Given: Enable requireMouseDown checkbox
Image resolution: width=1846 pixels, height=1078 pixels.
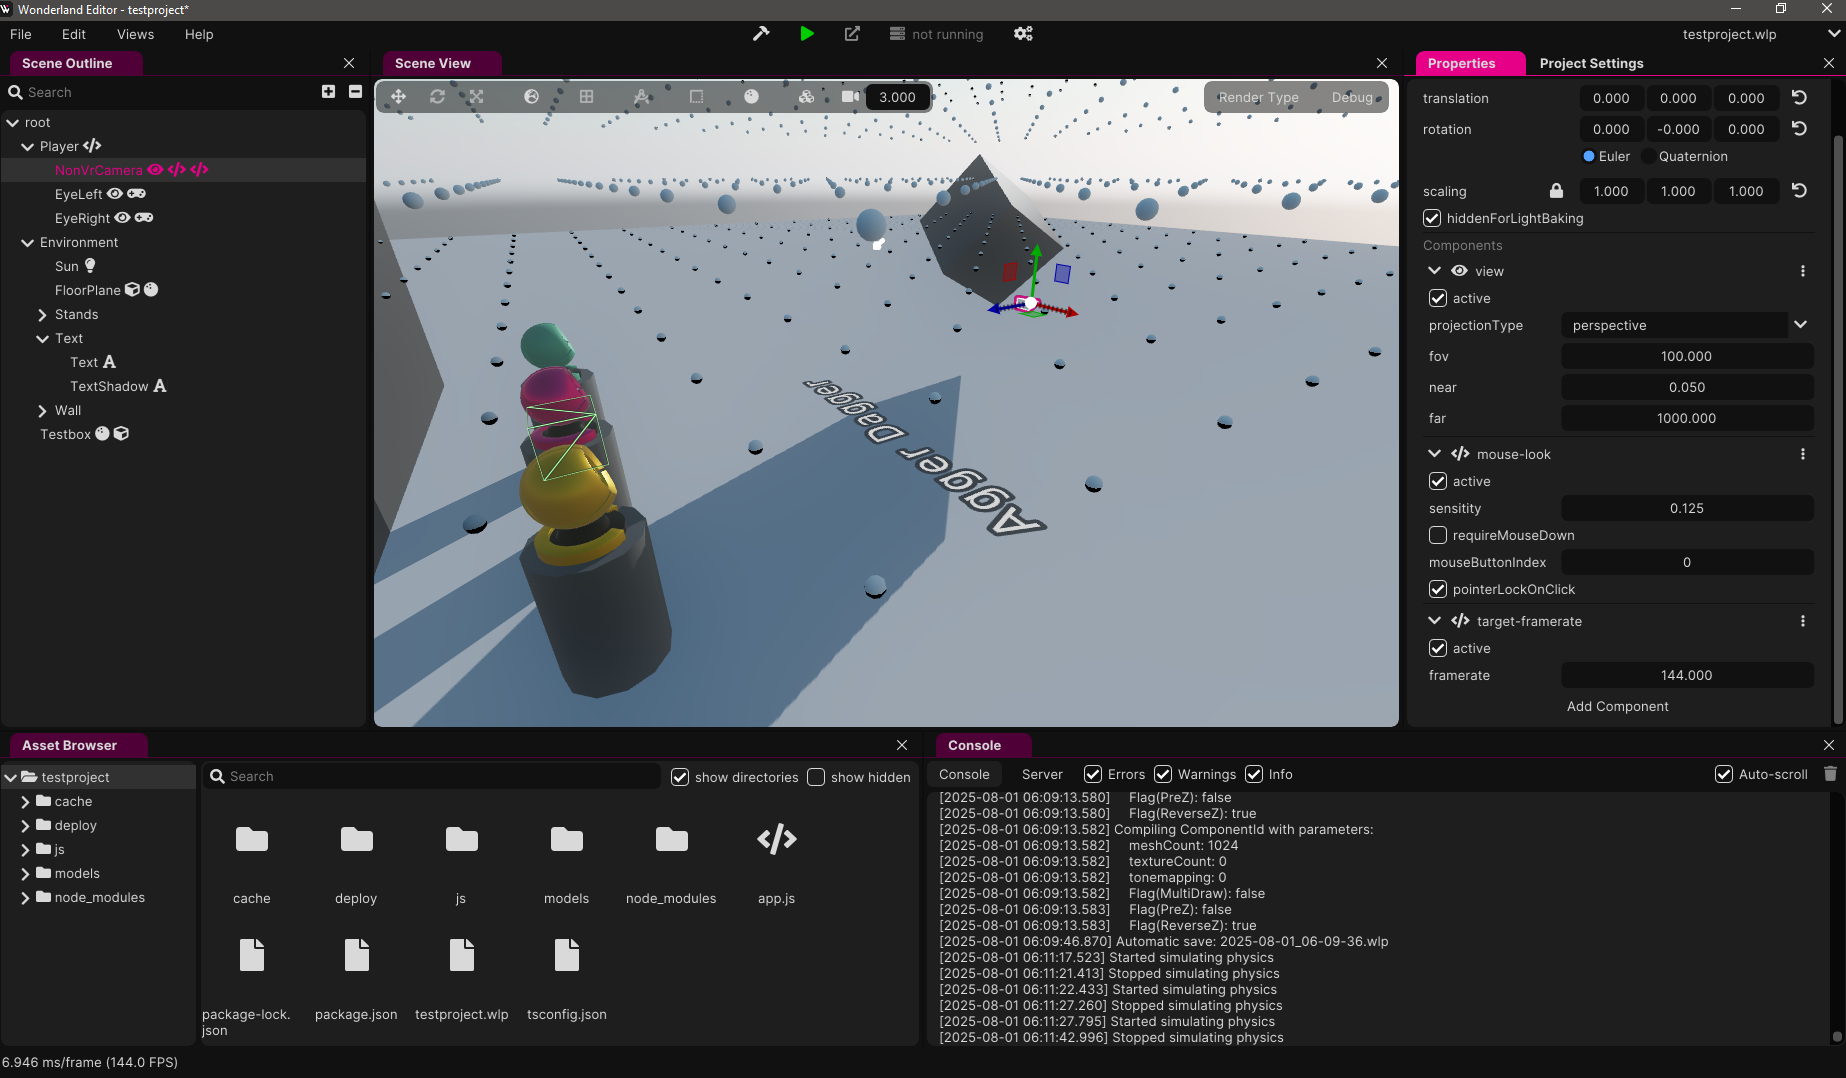Looking at the screenshot, I should pos(1438,535).
